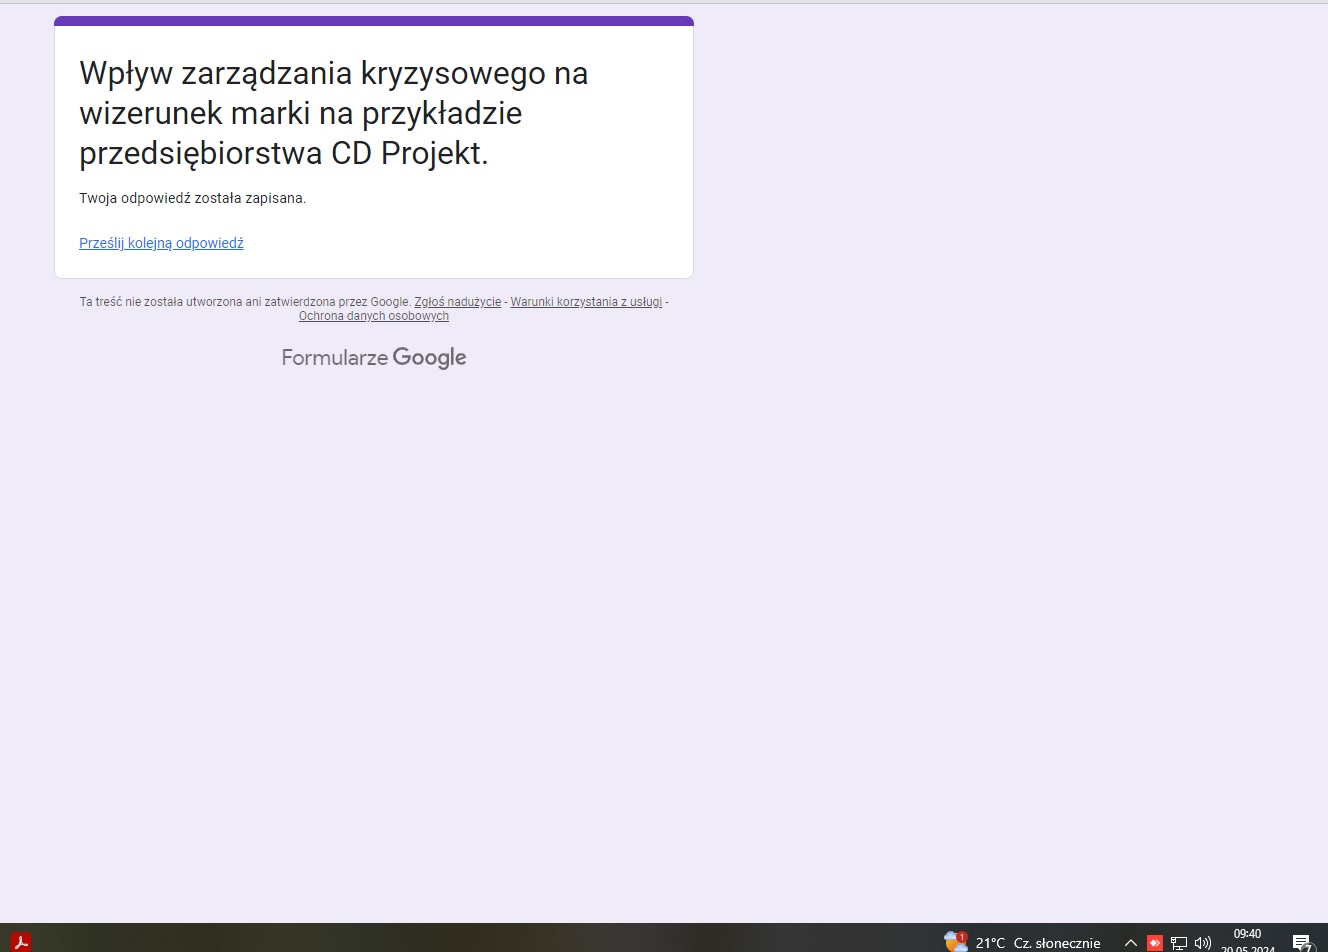Click the volume speaker icon
The image size is (1328, 952).
tap(1202, 942)
